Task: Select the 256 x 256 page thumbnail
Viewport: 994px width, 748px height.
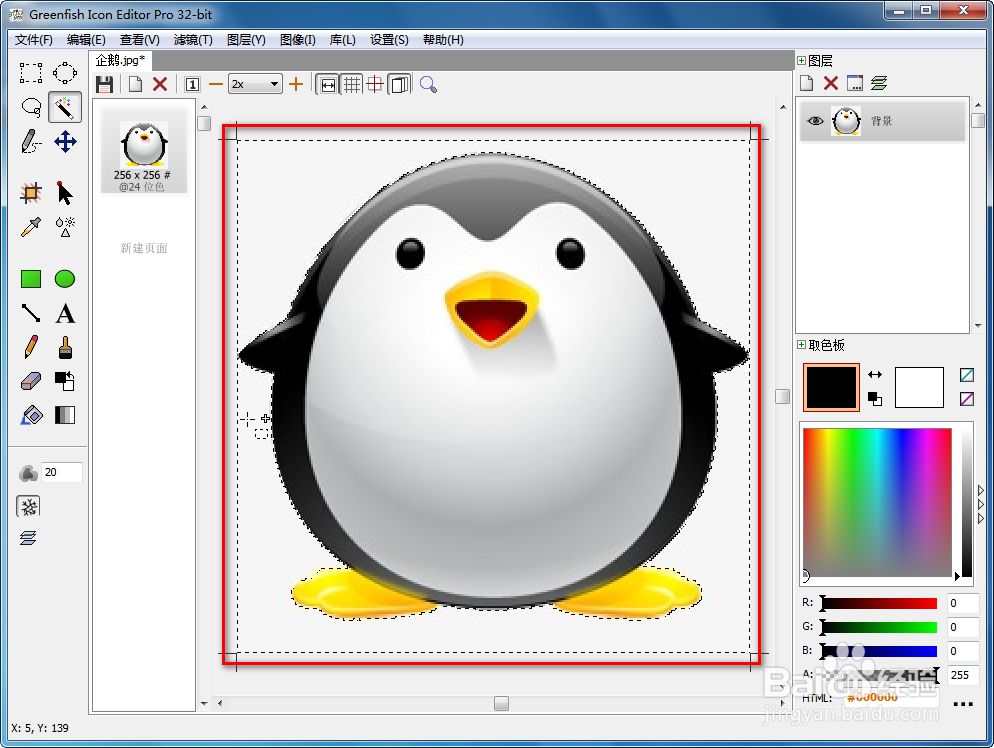Action: [x=144, y=151]
